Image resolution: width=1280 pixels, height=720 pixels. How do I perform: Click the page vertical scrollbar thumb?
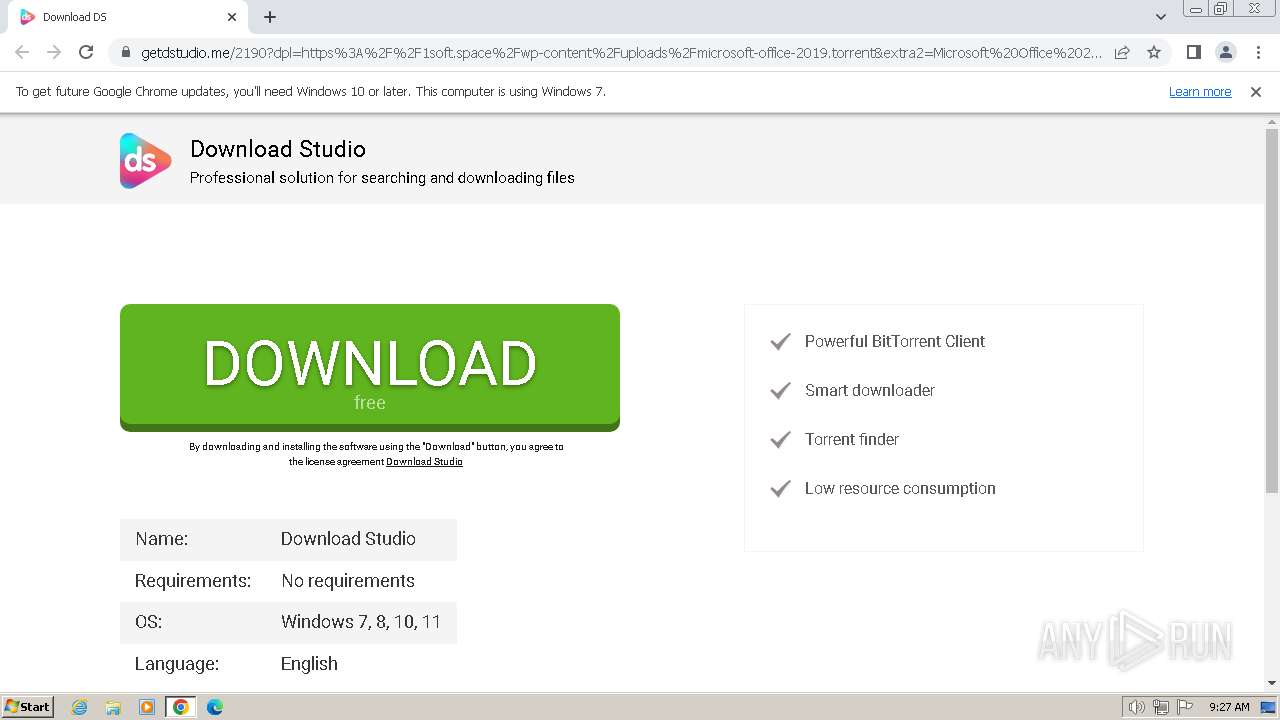click(1272, 310)
